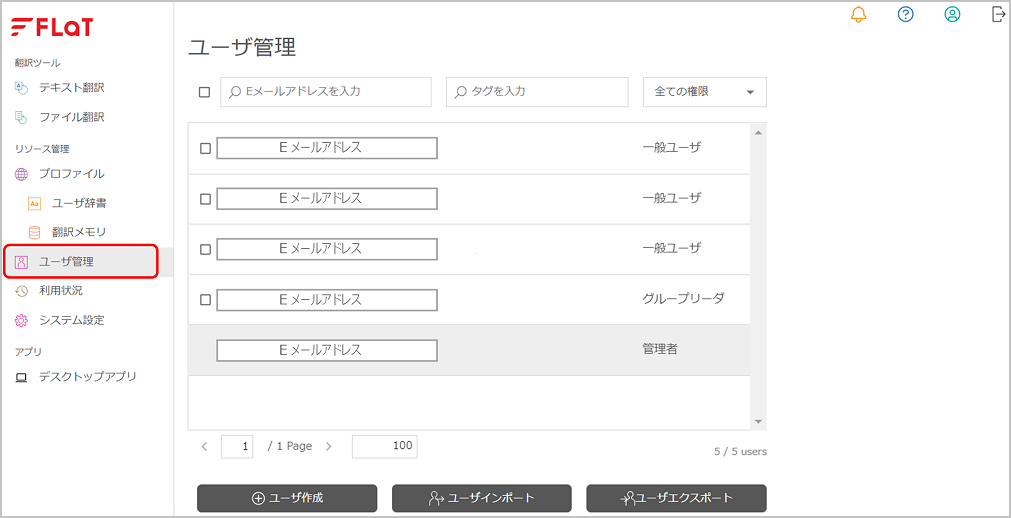1011x518 pixels.
Task: Click the FLaT logo
Action: [52, 27]
